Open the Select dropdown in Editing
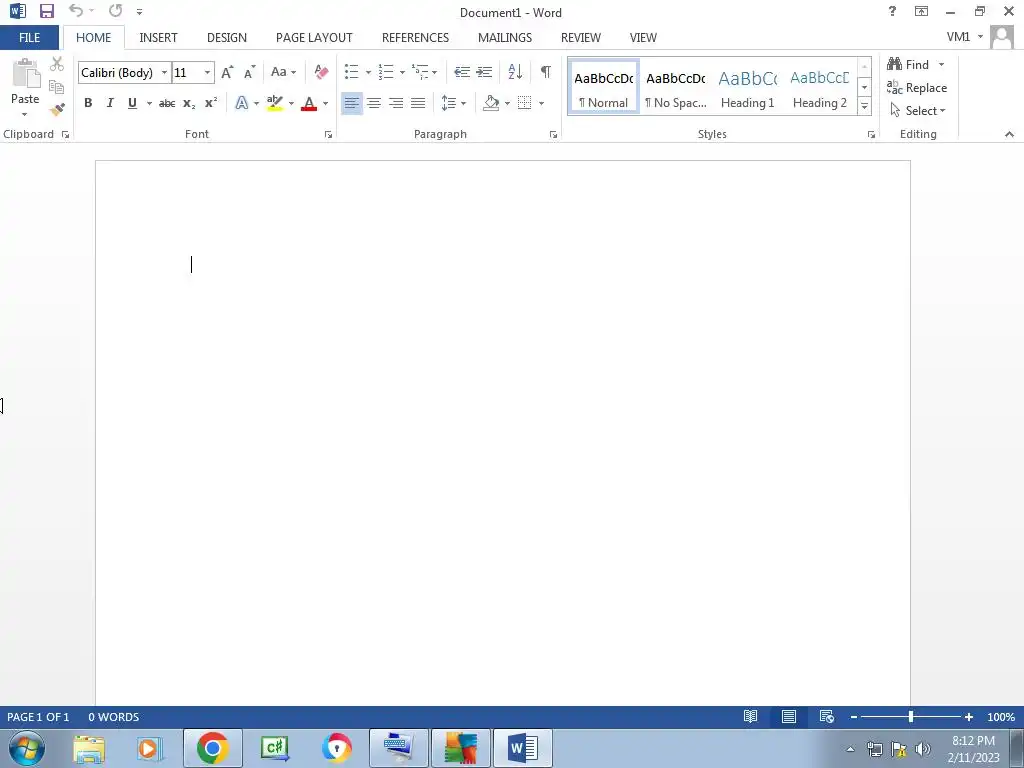The image size is (1024, 768). 918,111
